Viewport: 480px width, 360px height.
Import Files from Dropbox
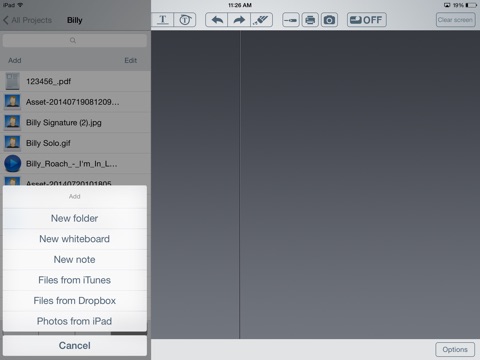pos(75,301)
